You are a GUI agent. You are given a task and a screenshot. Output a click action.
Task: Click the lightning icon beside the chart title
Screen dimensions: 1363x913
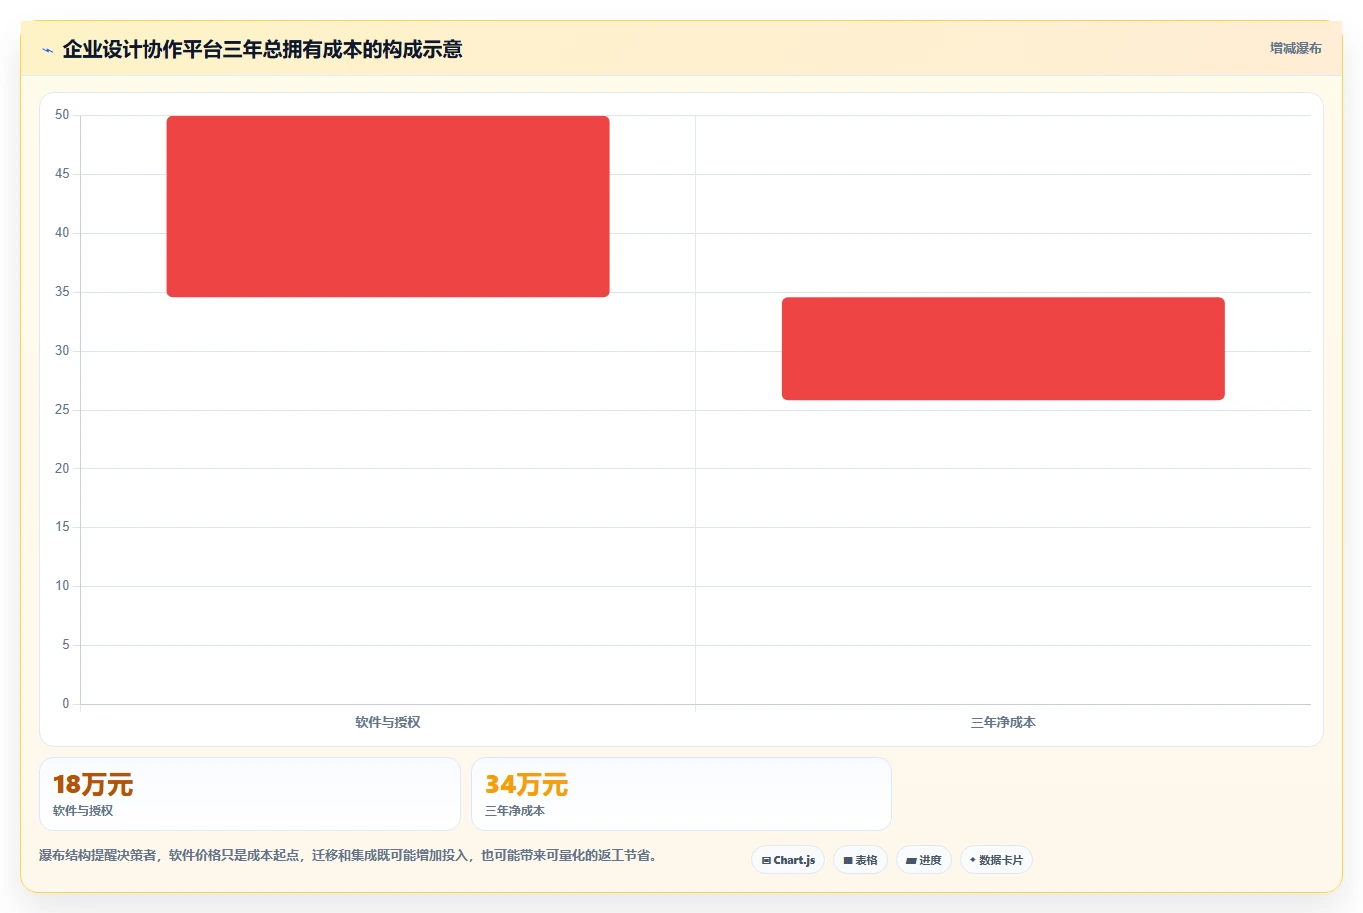[x=47, y=50]
